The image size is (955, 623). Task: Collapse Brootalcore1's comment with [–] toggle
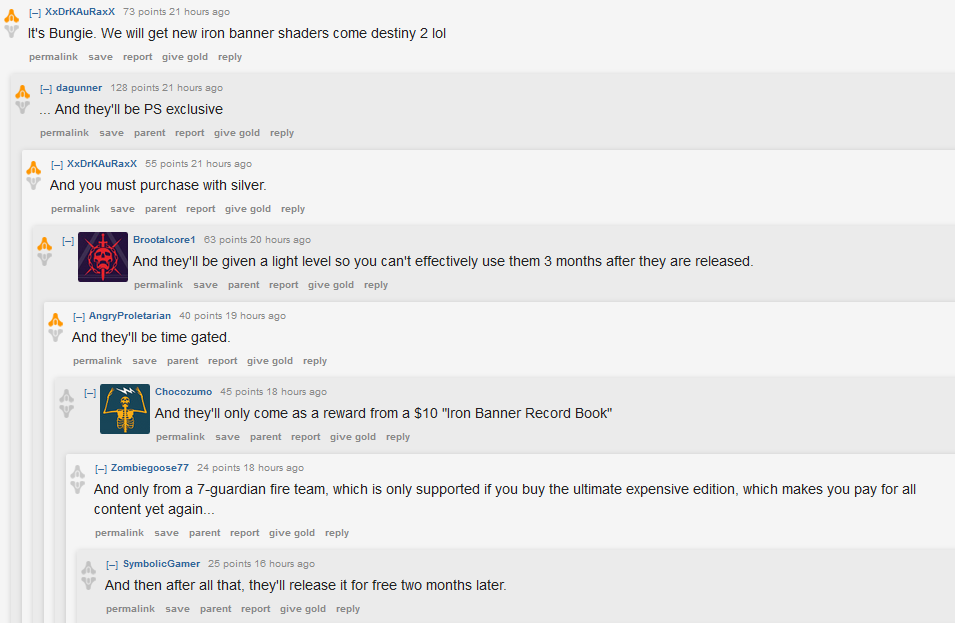pos(68,240)
